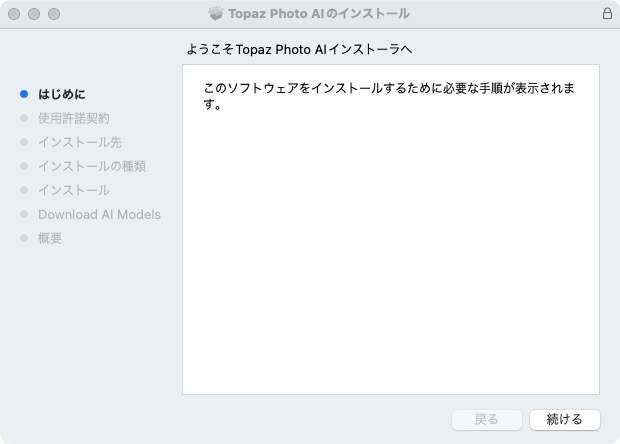The height and width of the screenshot is (444, 620).
Task: Click the bullet beside インストールの種類
Action: click(x=24, y=166)
